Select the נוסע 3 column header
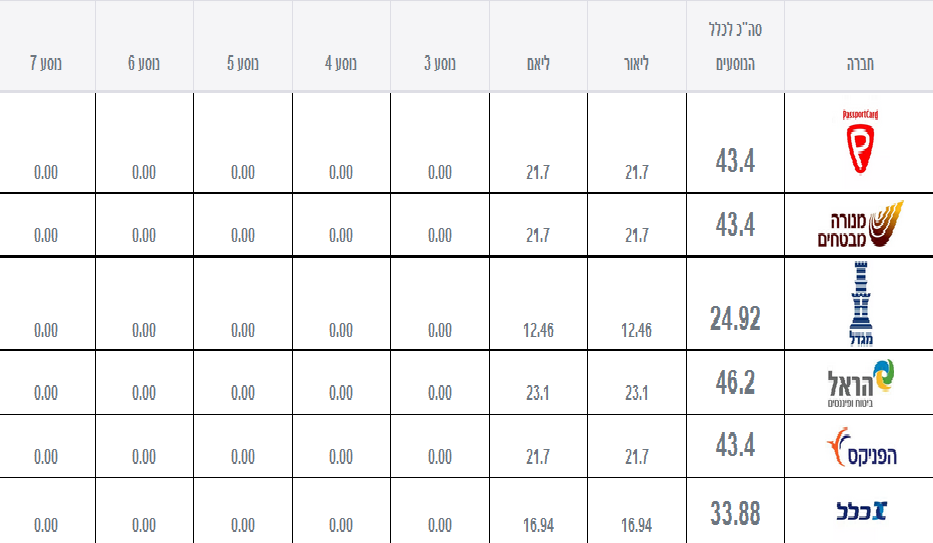The width and height of the screenshot is (933, 543). (x=440, y=64)
